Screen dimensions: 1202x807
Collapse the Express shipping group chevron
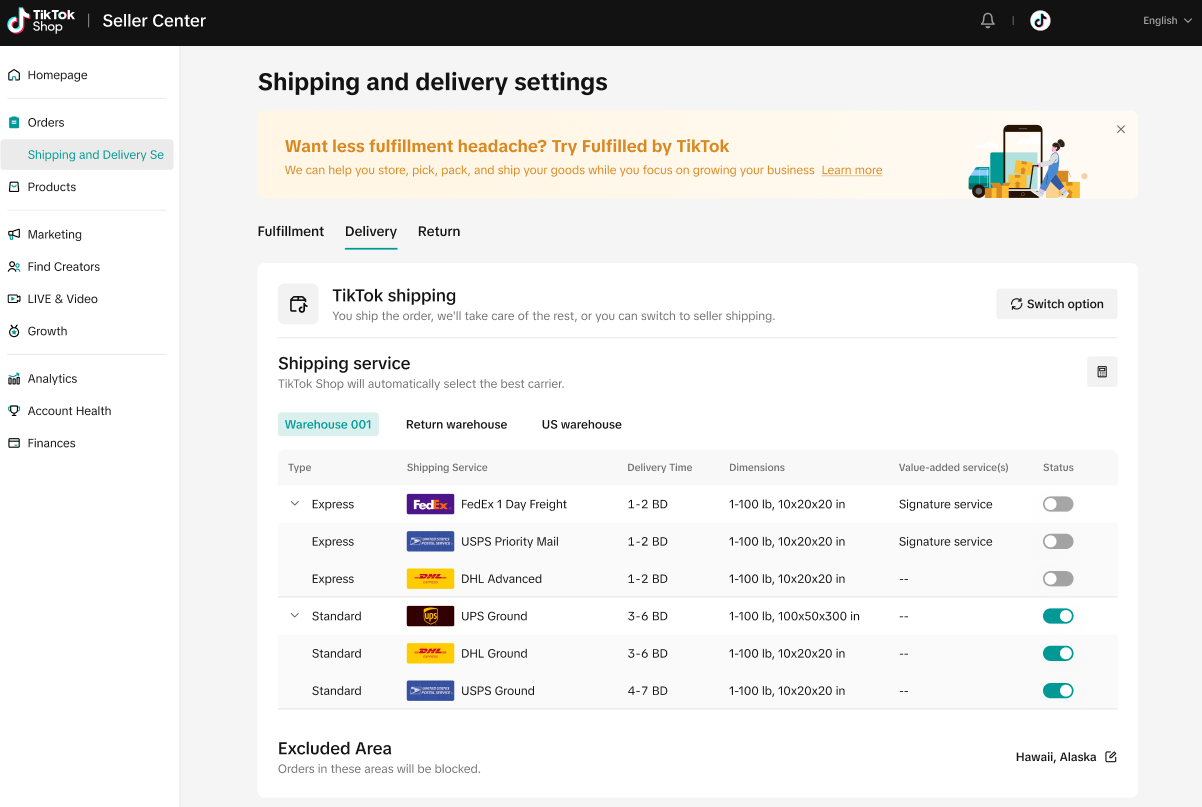point(294,504)
